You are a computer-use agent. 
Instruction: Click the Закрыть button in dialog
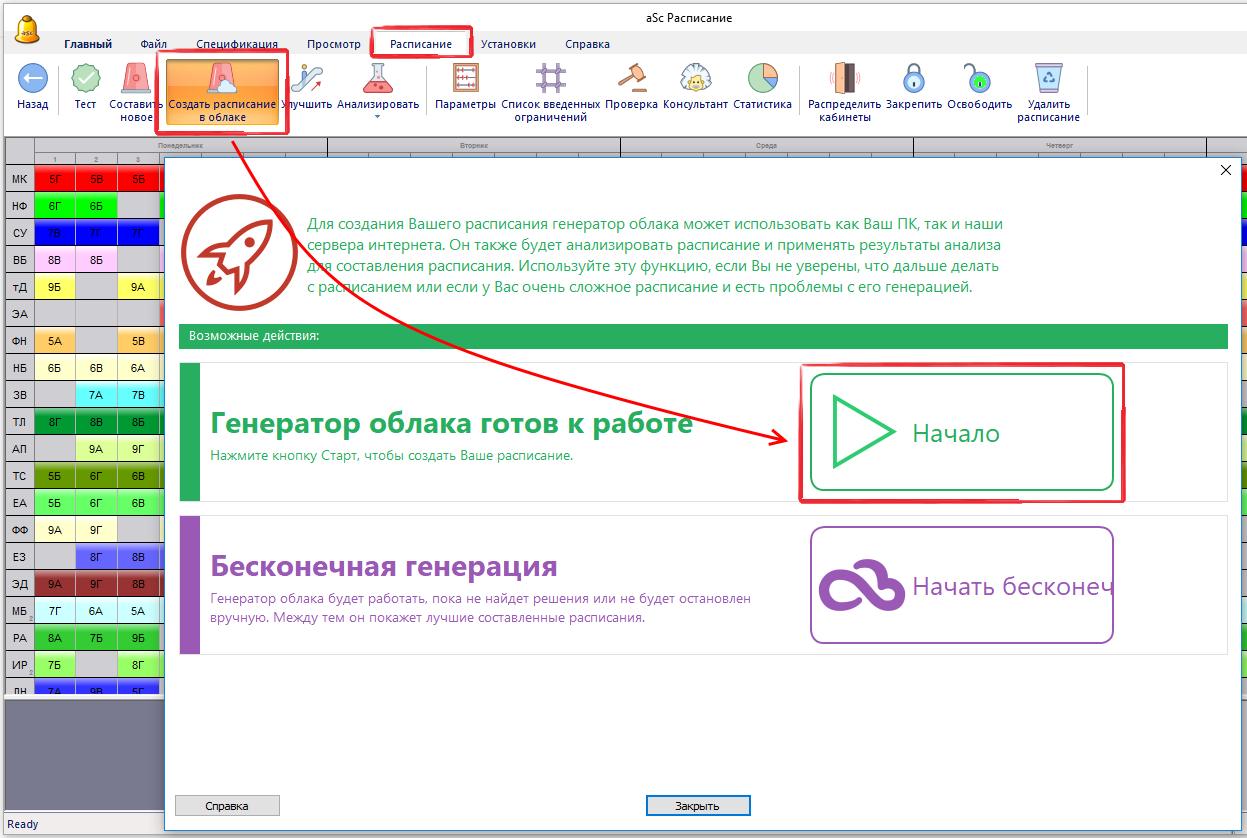point(697,806)
